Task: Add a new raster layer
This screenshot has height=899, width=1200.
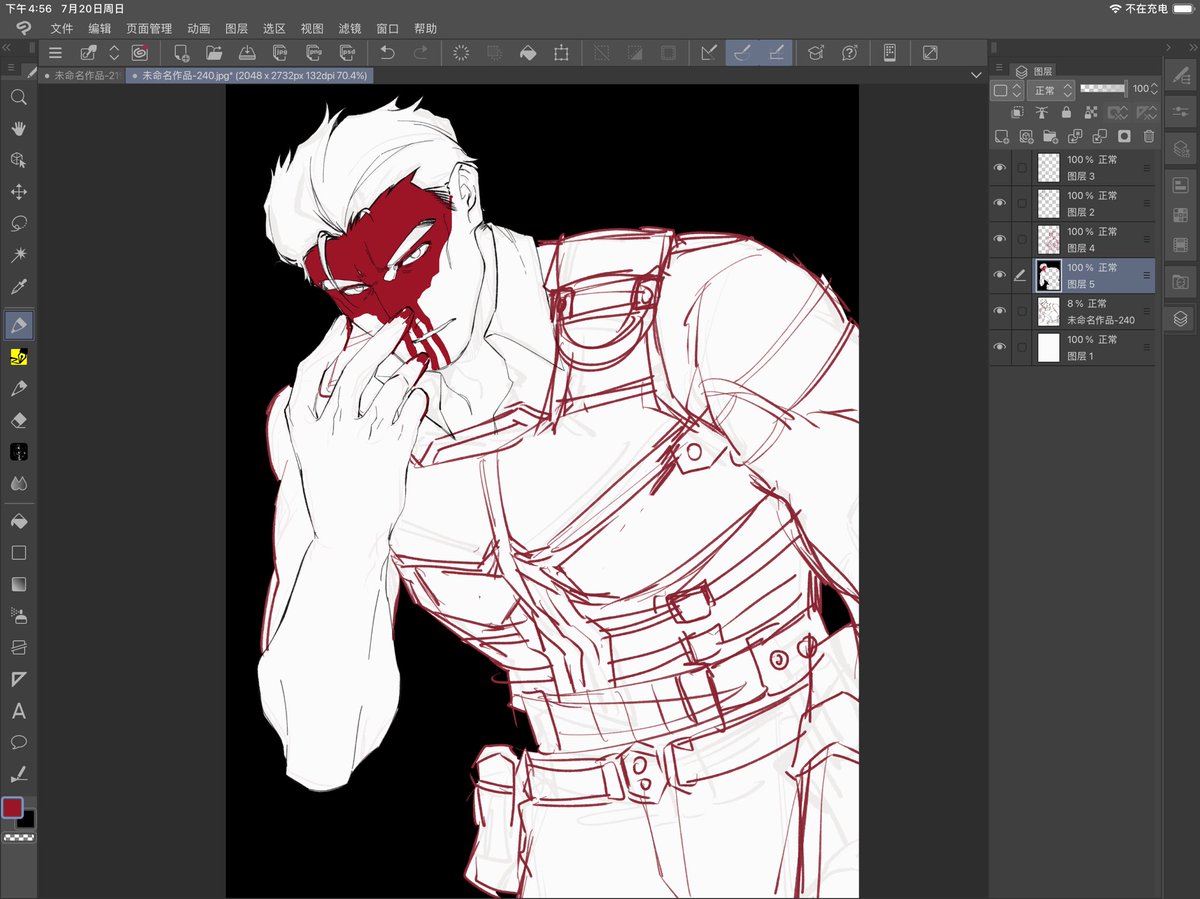Action: (x=1001, y=136)
